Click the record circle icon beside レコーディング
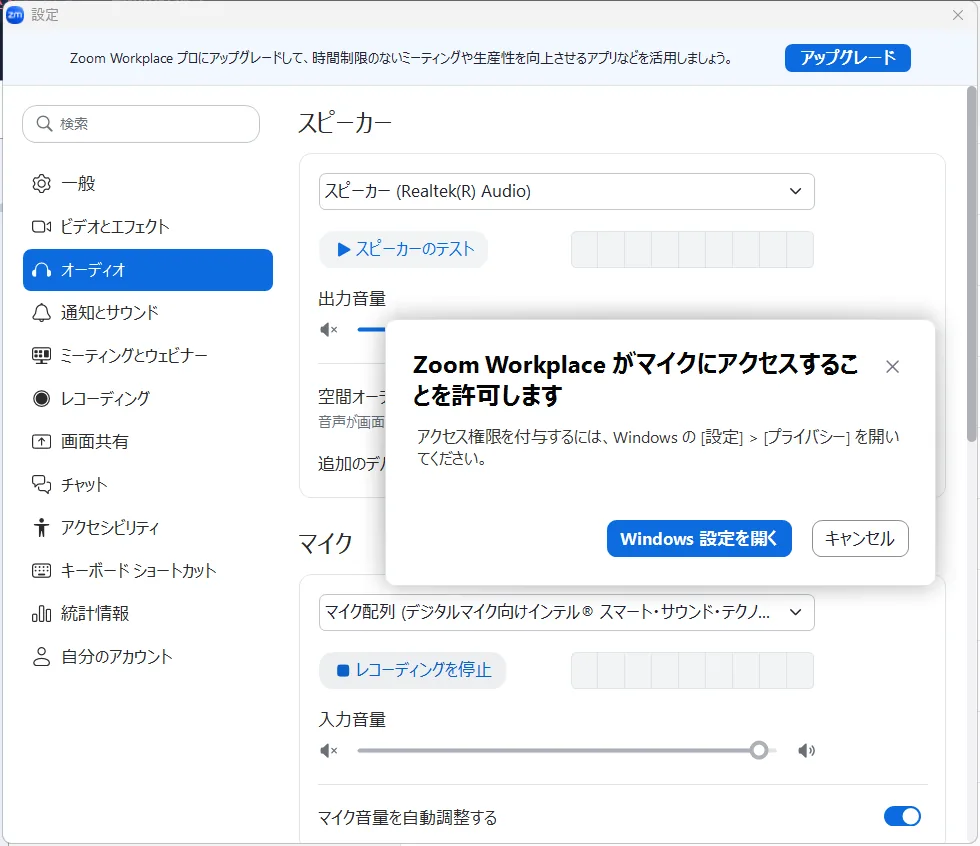This screenshot has height=846, width=980. pos(41,399)
